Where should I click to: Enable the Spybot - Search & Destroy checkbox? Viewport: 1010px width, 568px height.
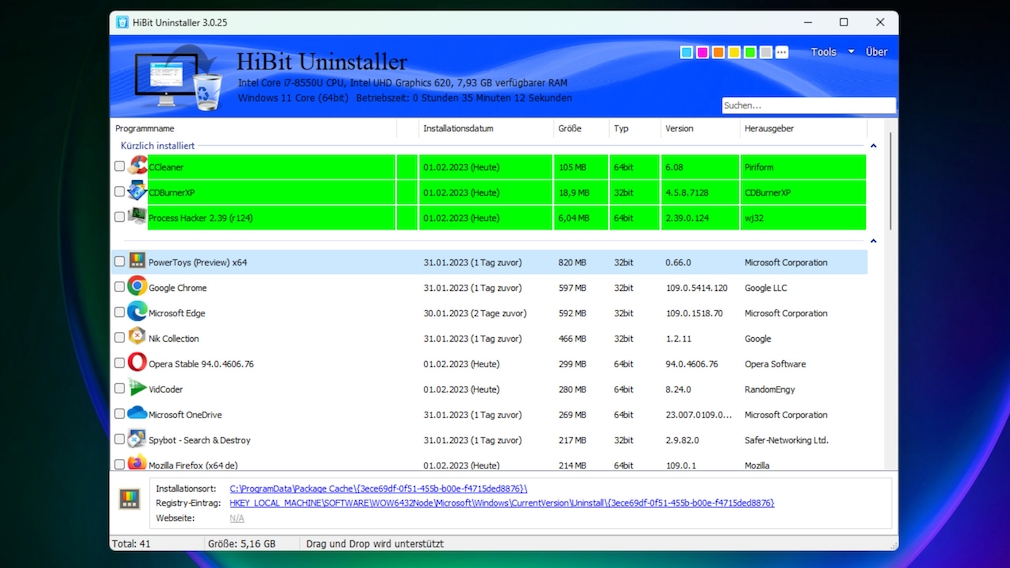point(120,440)
